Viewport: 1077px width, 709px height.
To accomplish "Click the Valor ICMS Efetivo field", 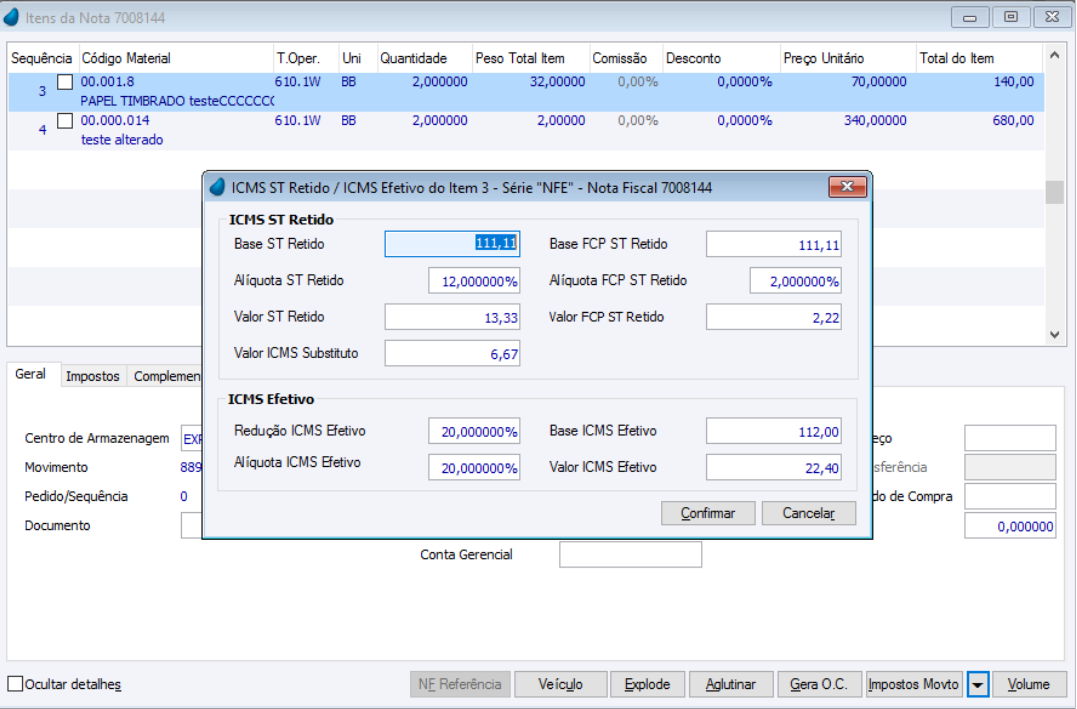I will point(773,468).
